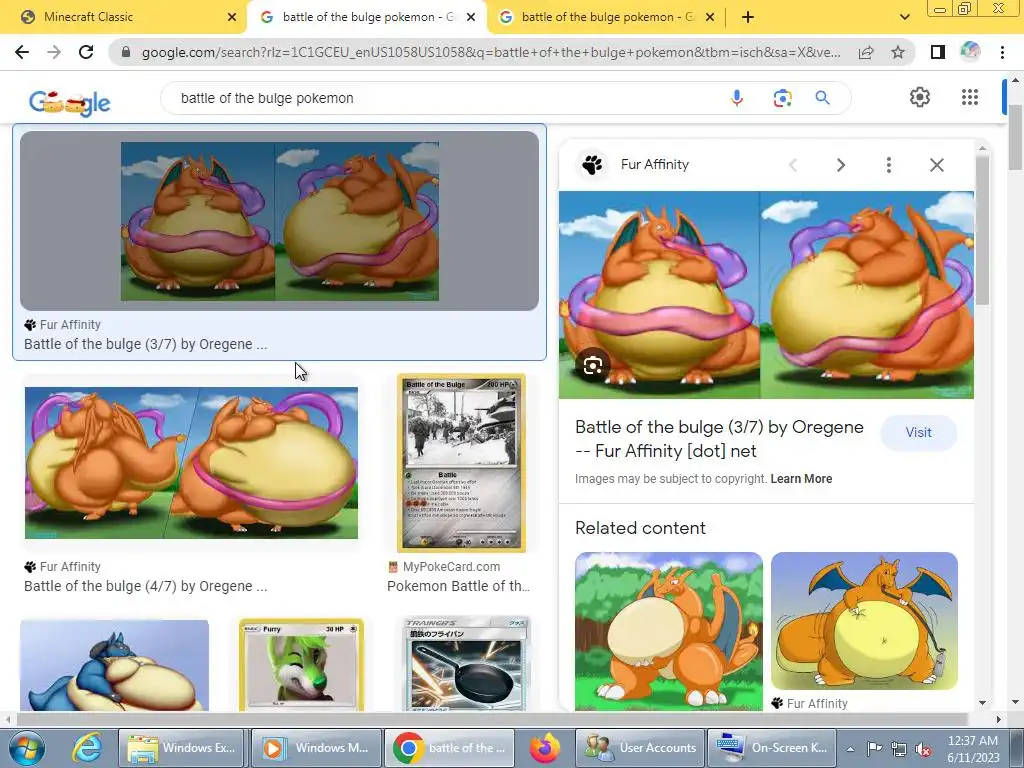
Task: Share this page from the address bar
Action: pyautogui.click(x=866, y=52)
